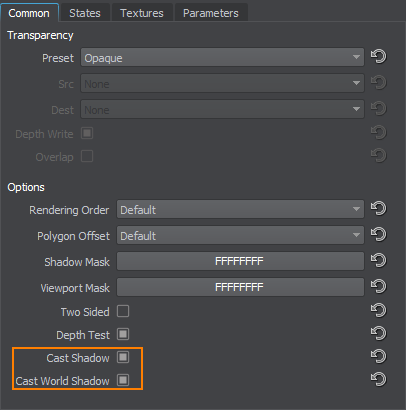Image resolution: width=406 pixels, height=410 pixels.
Task: Disable the Cast Shadow checkbox
Action: 123,357
